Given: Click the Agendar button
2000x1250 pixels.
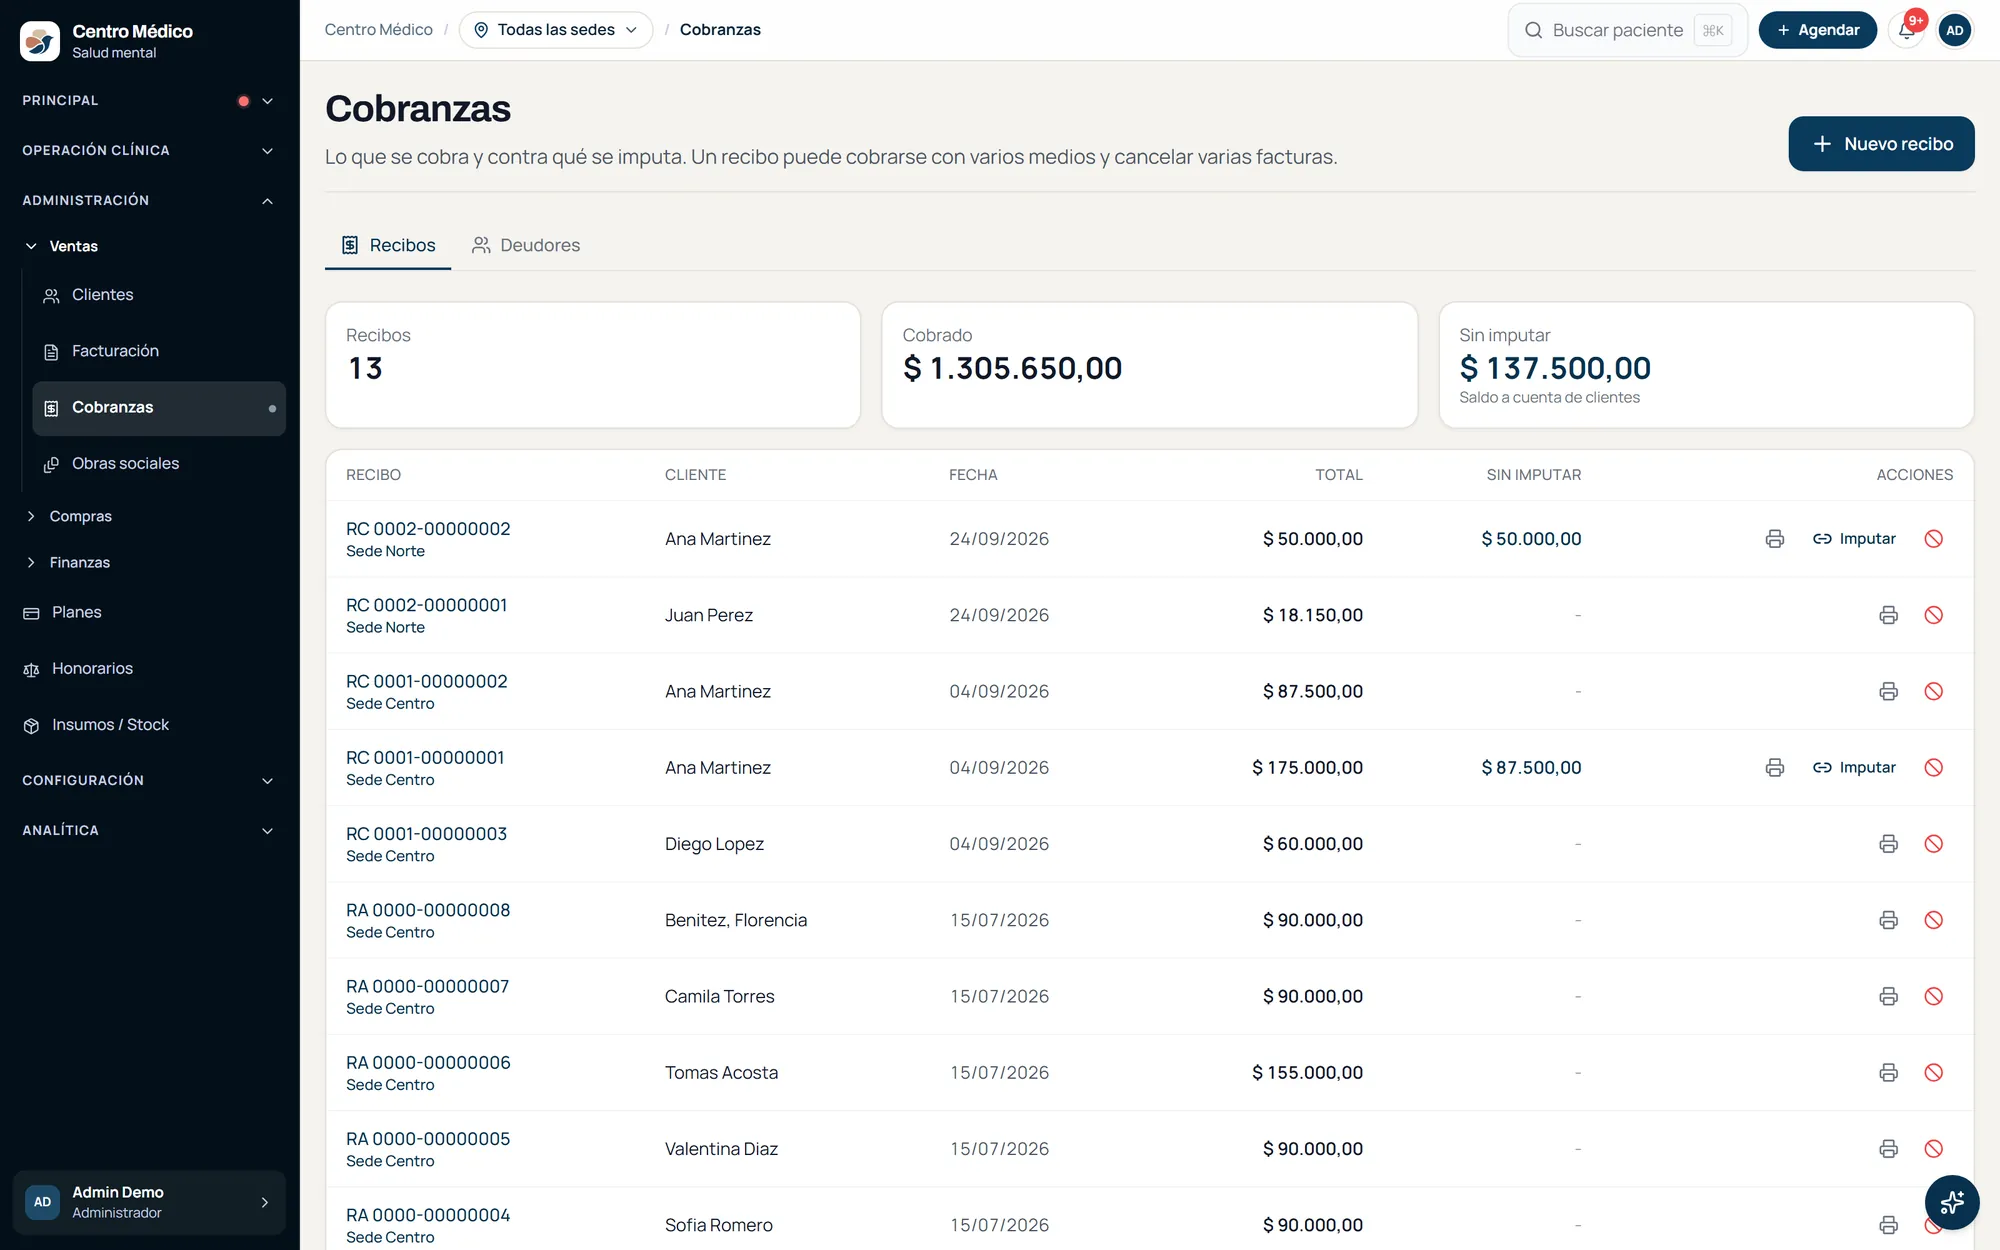Looking at the screenshot, I should point(1817,30).
